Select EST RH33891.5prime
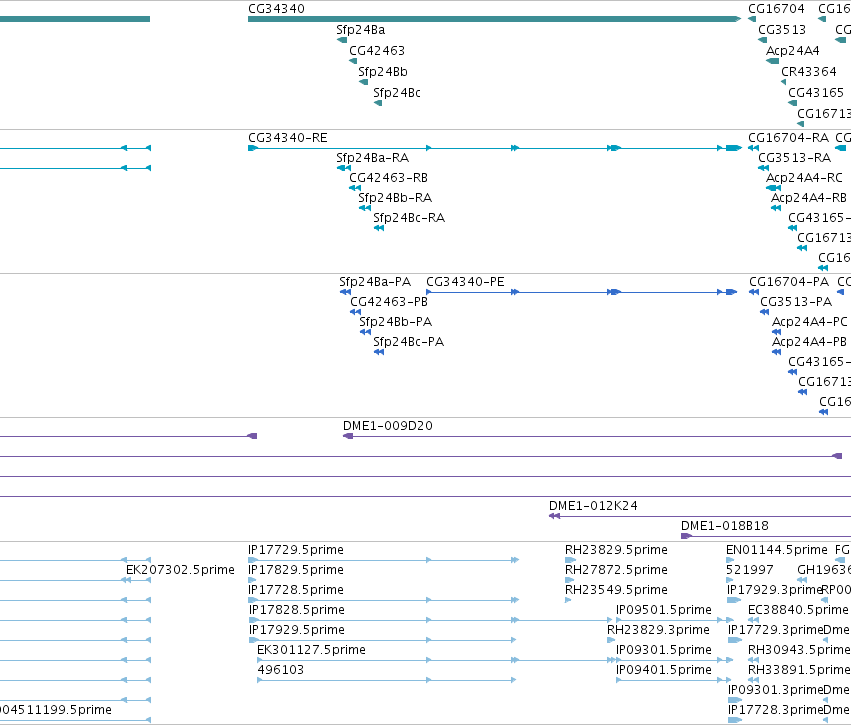The width and height of the screenshot is (851, 725). [753, 681]
